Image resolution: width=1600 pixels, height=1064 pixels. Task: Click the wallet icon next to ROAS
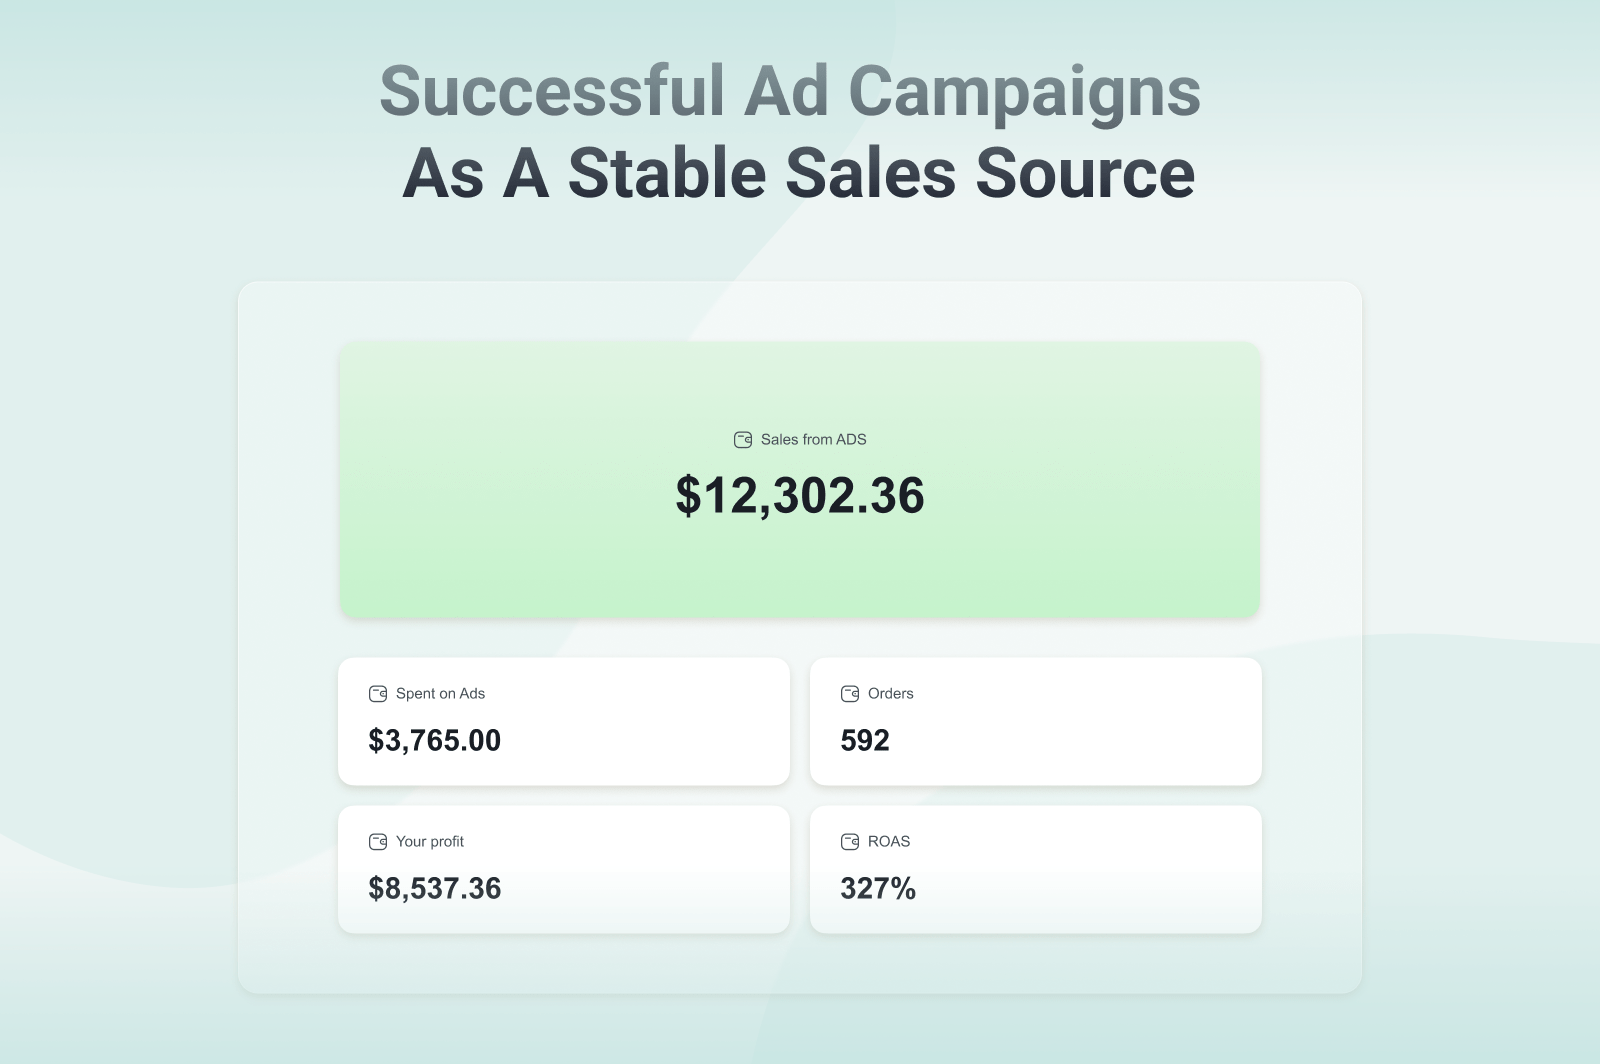click(850, 842)
